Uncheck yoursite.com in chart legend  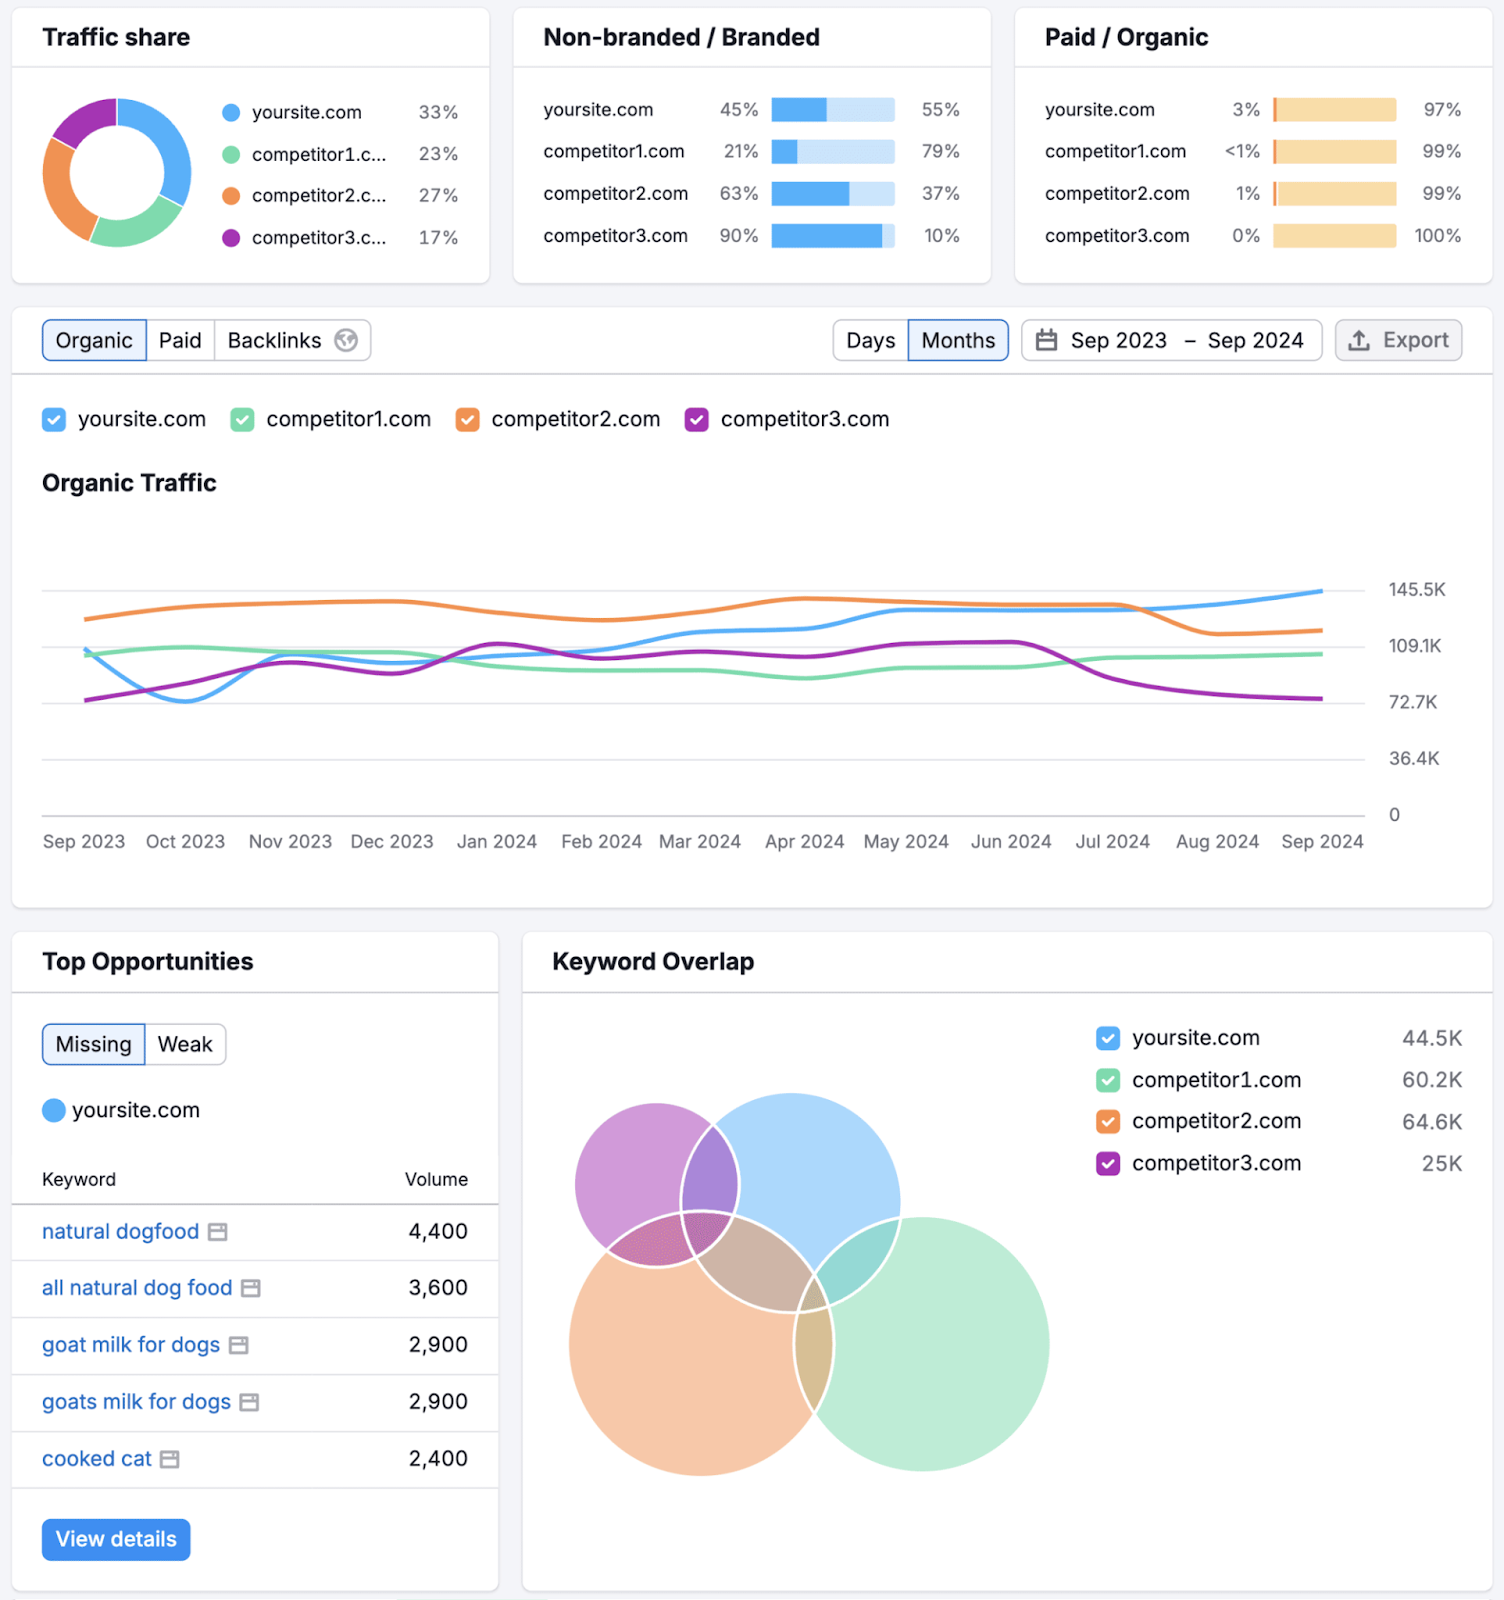click(x=54, y=420)
